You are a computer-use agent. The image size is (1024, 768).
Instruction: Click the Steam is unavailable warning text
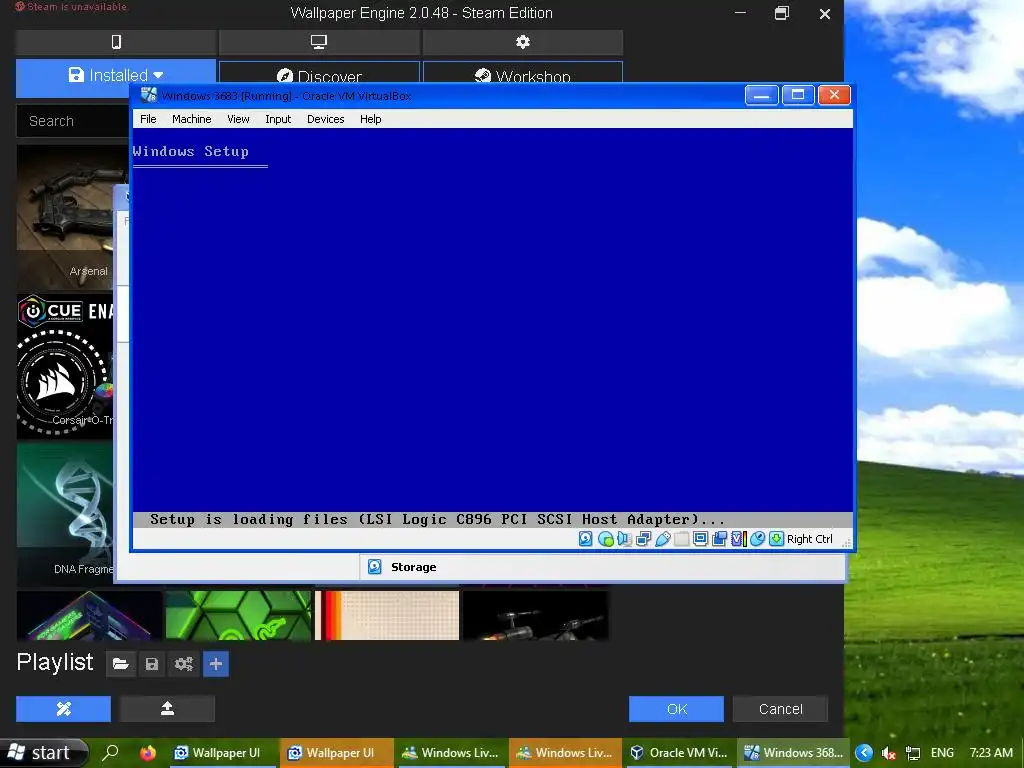[71, 7]
